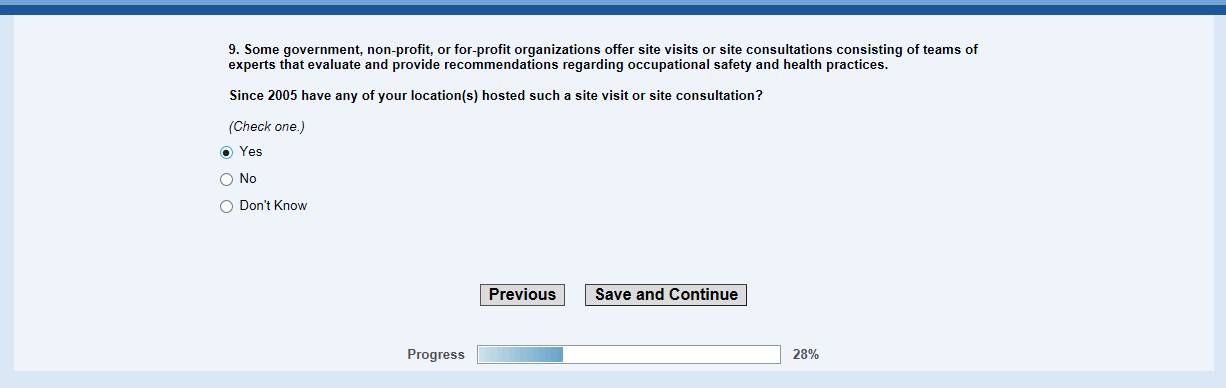Click the Previous button
1226x388 pixels.
tap(522, 295)
